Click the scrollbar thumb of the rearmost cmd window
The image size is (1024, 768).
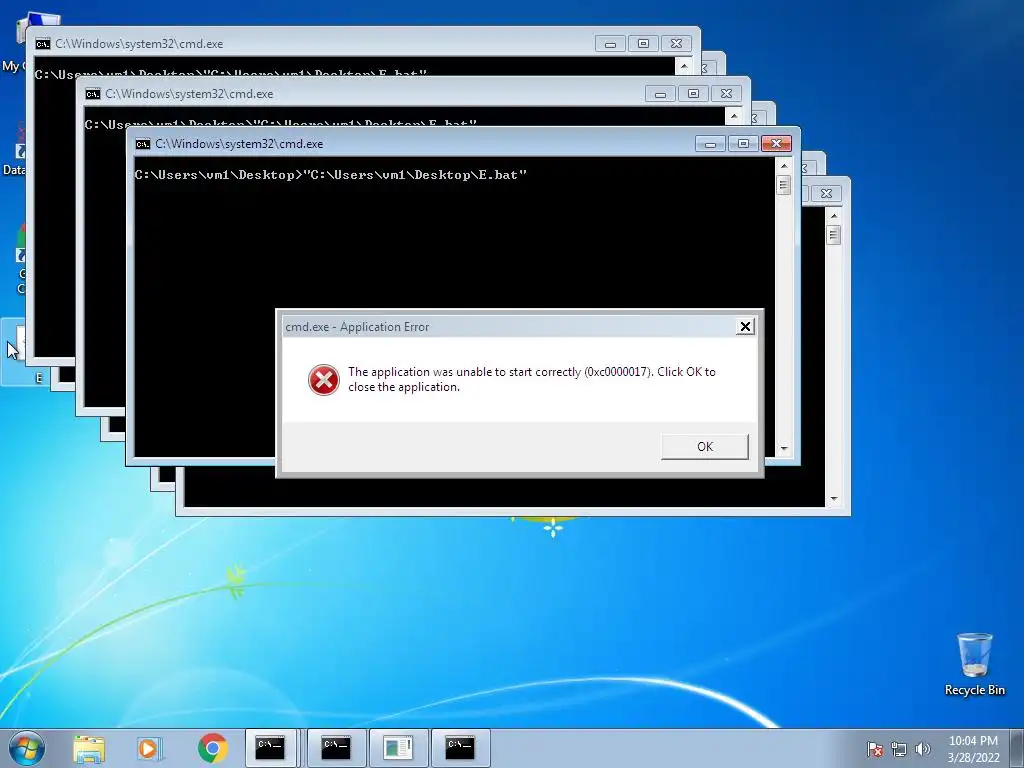tap(833, 235)
